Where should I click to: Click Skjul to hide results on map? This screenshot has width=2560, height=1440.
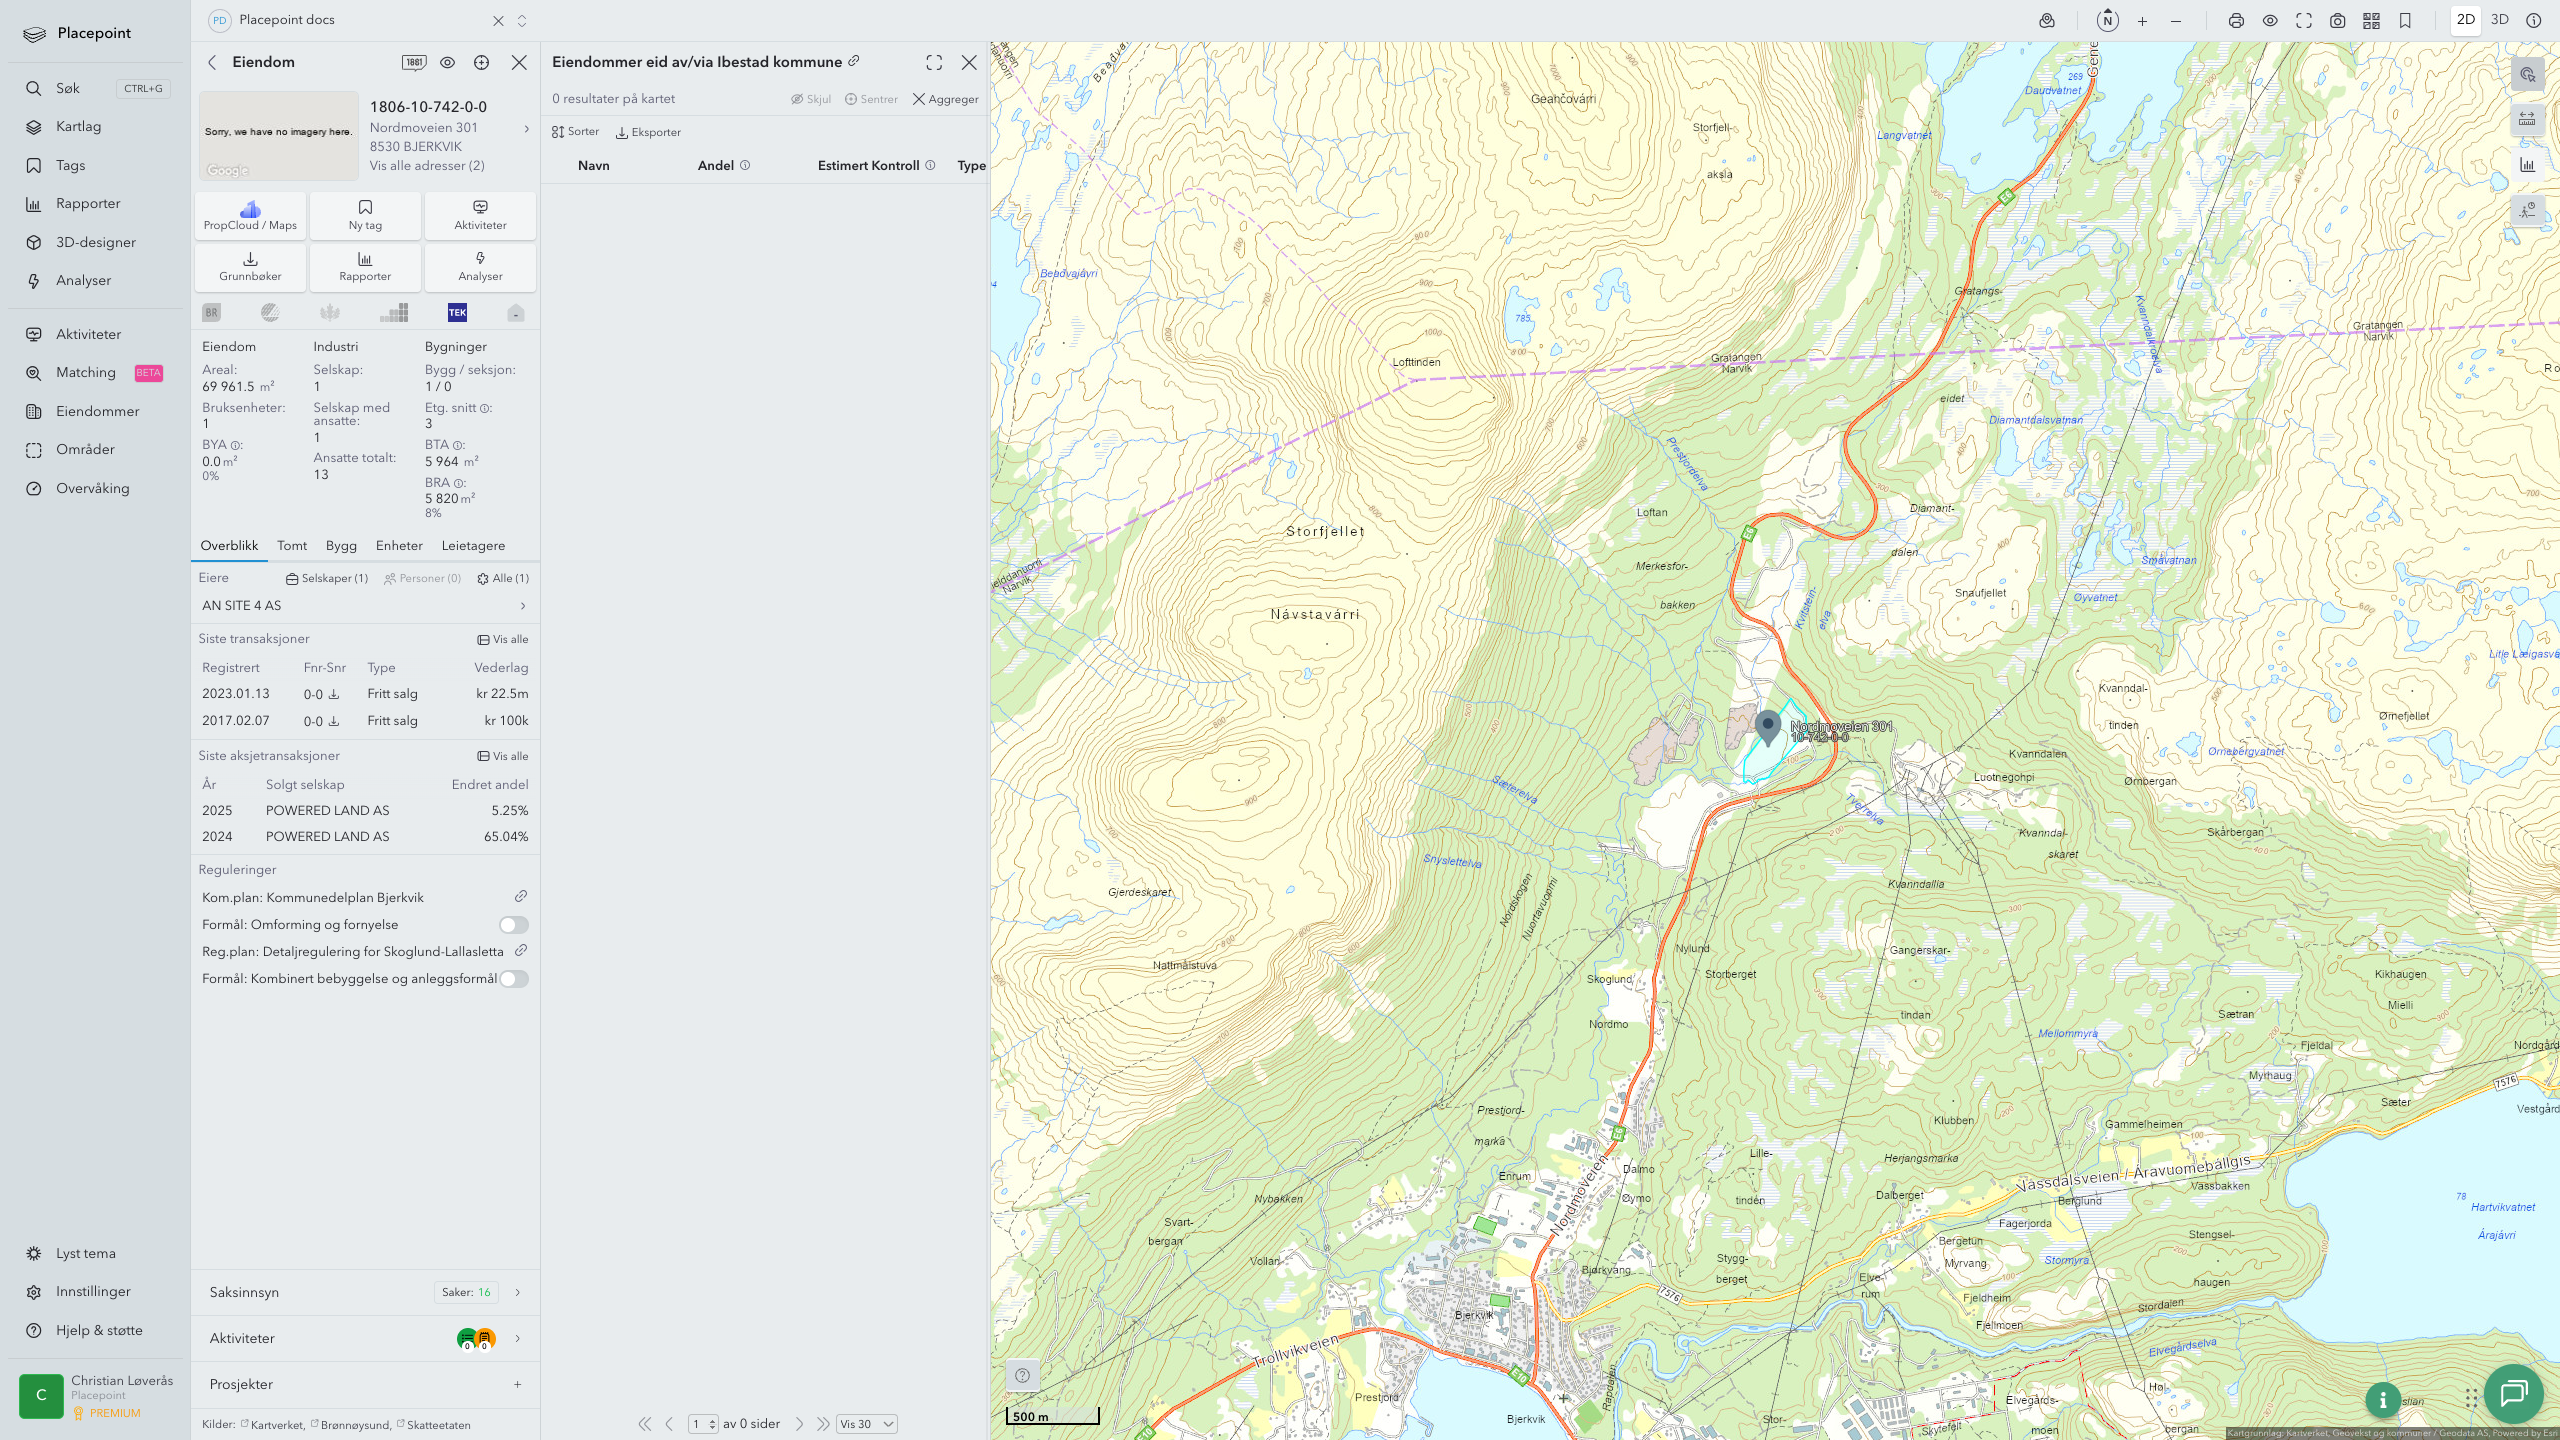tap(811, 99)
